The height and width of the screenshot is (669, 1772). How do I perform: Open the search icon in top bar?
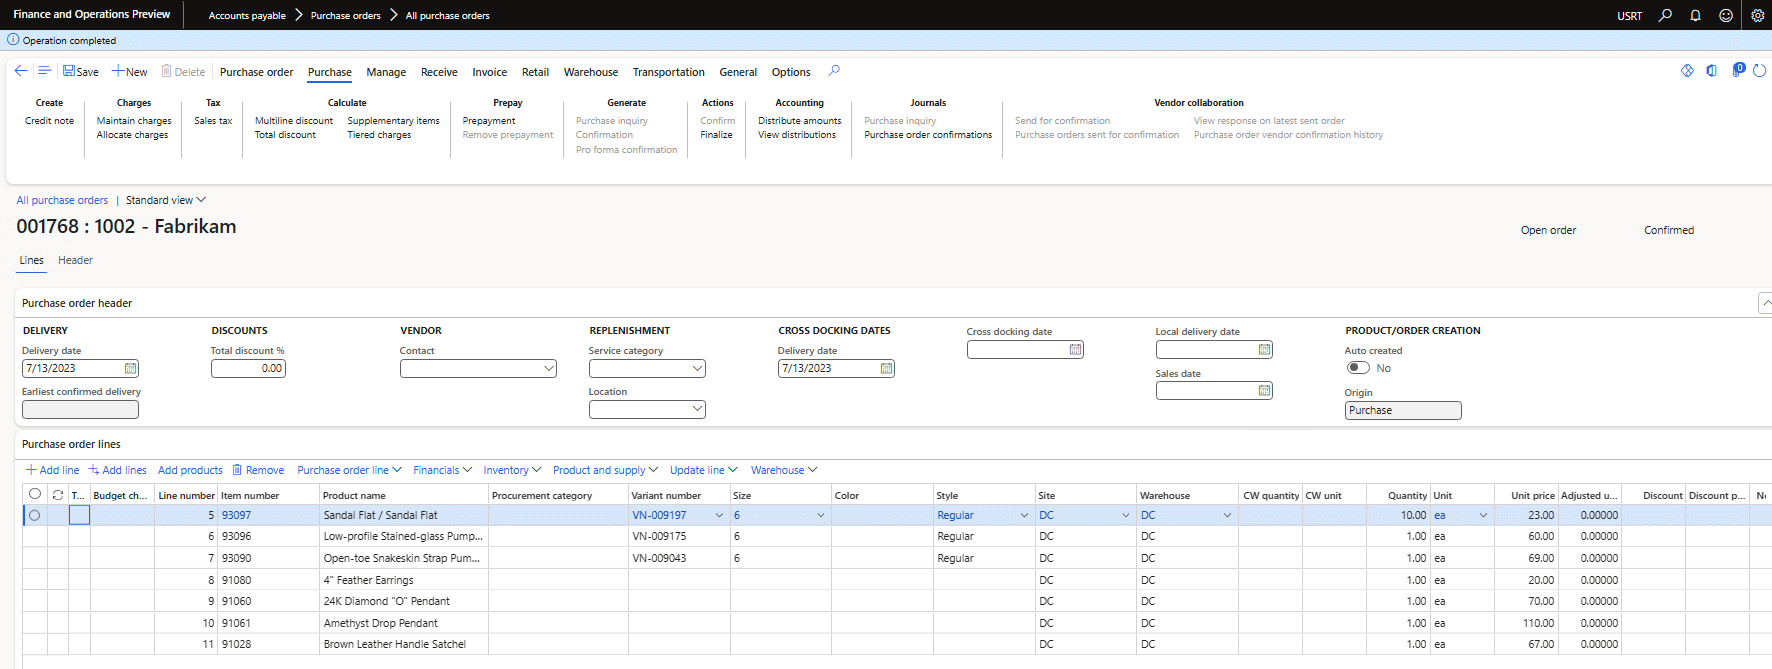[1665, 15]
